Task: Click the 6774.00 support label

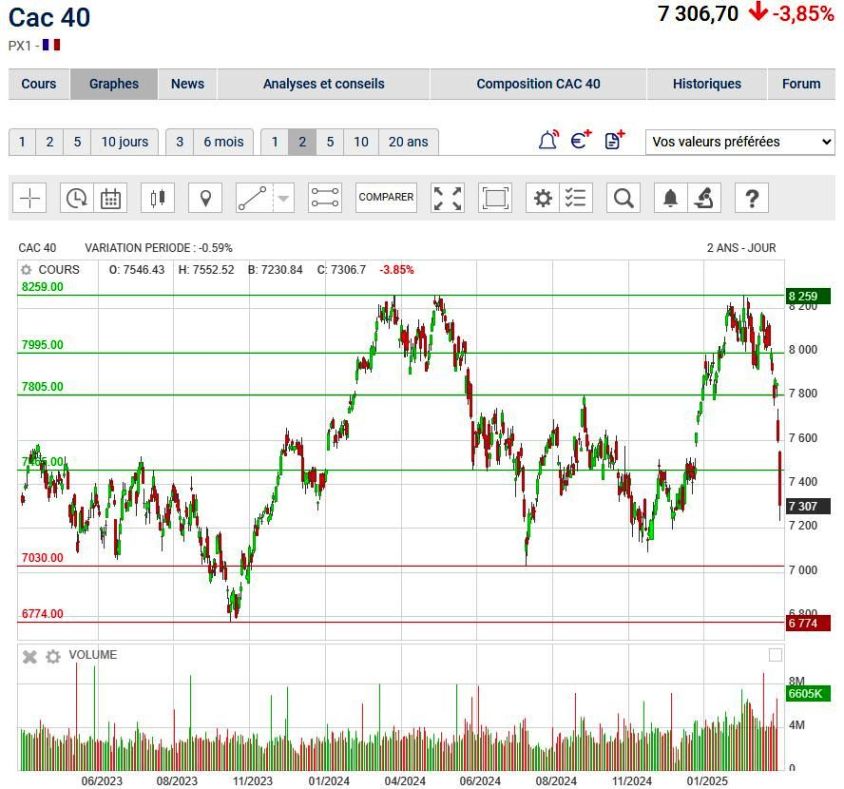Action: pos(43,614)
